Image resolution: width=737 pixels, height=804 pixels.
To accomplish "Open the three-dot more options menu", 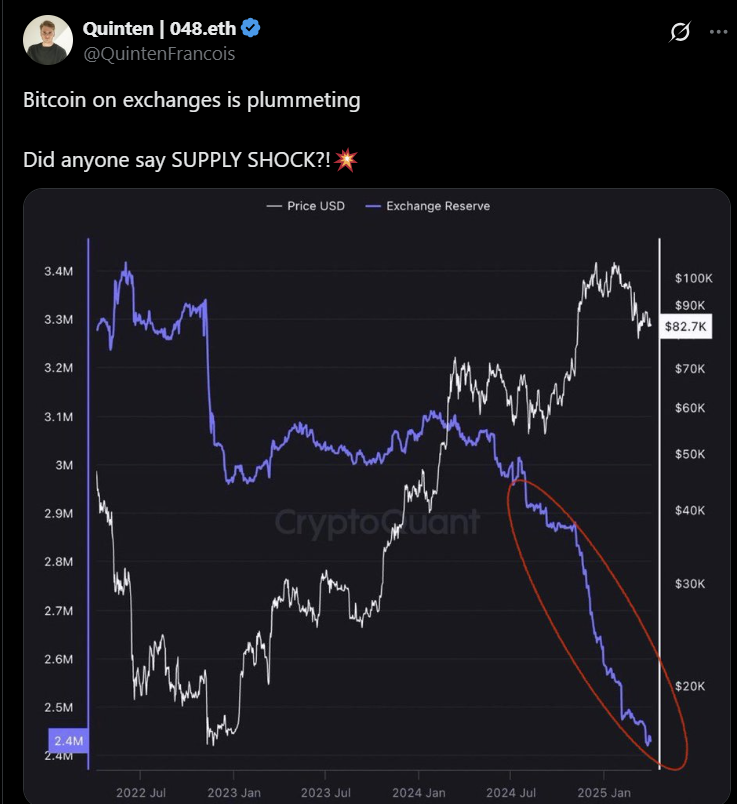I will coord(718,32).
